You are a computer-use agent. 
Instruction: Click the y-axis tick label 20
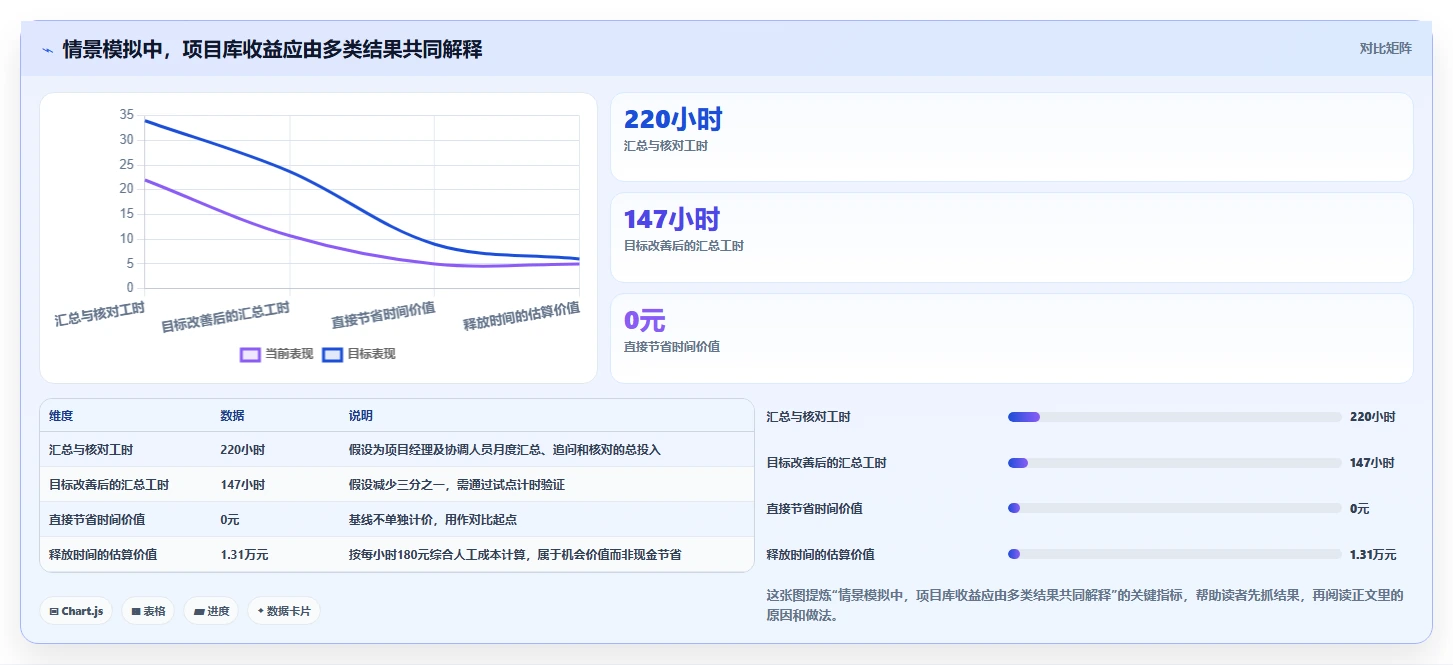(126, 189)
